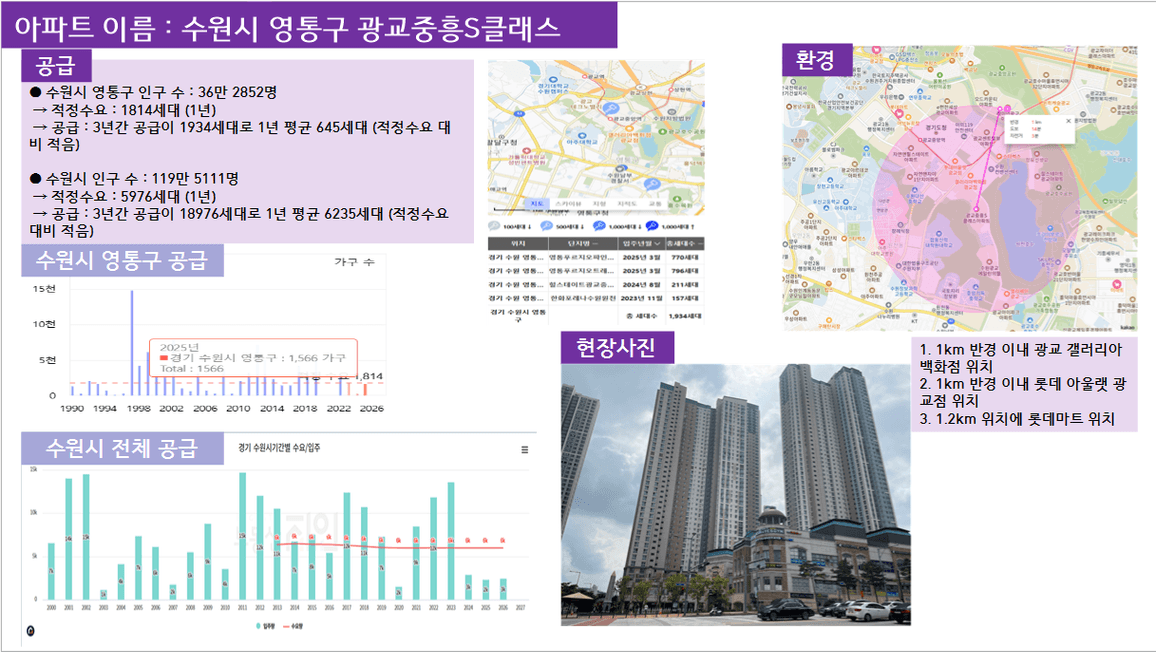The height and width of the screenshot is (652, 1156).
Task: Click the 한화포레나수원원천 complex name cell
Action: (x=582, y=298)
